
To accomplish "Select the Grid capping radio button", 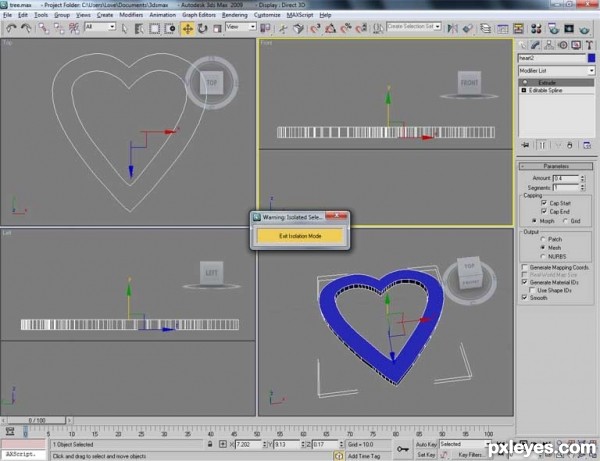I will 565,221.
